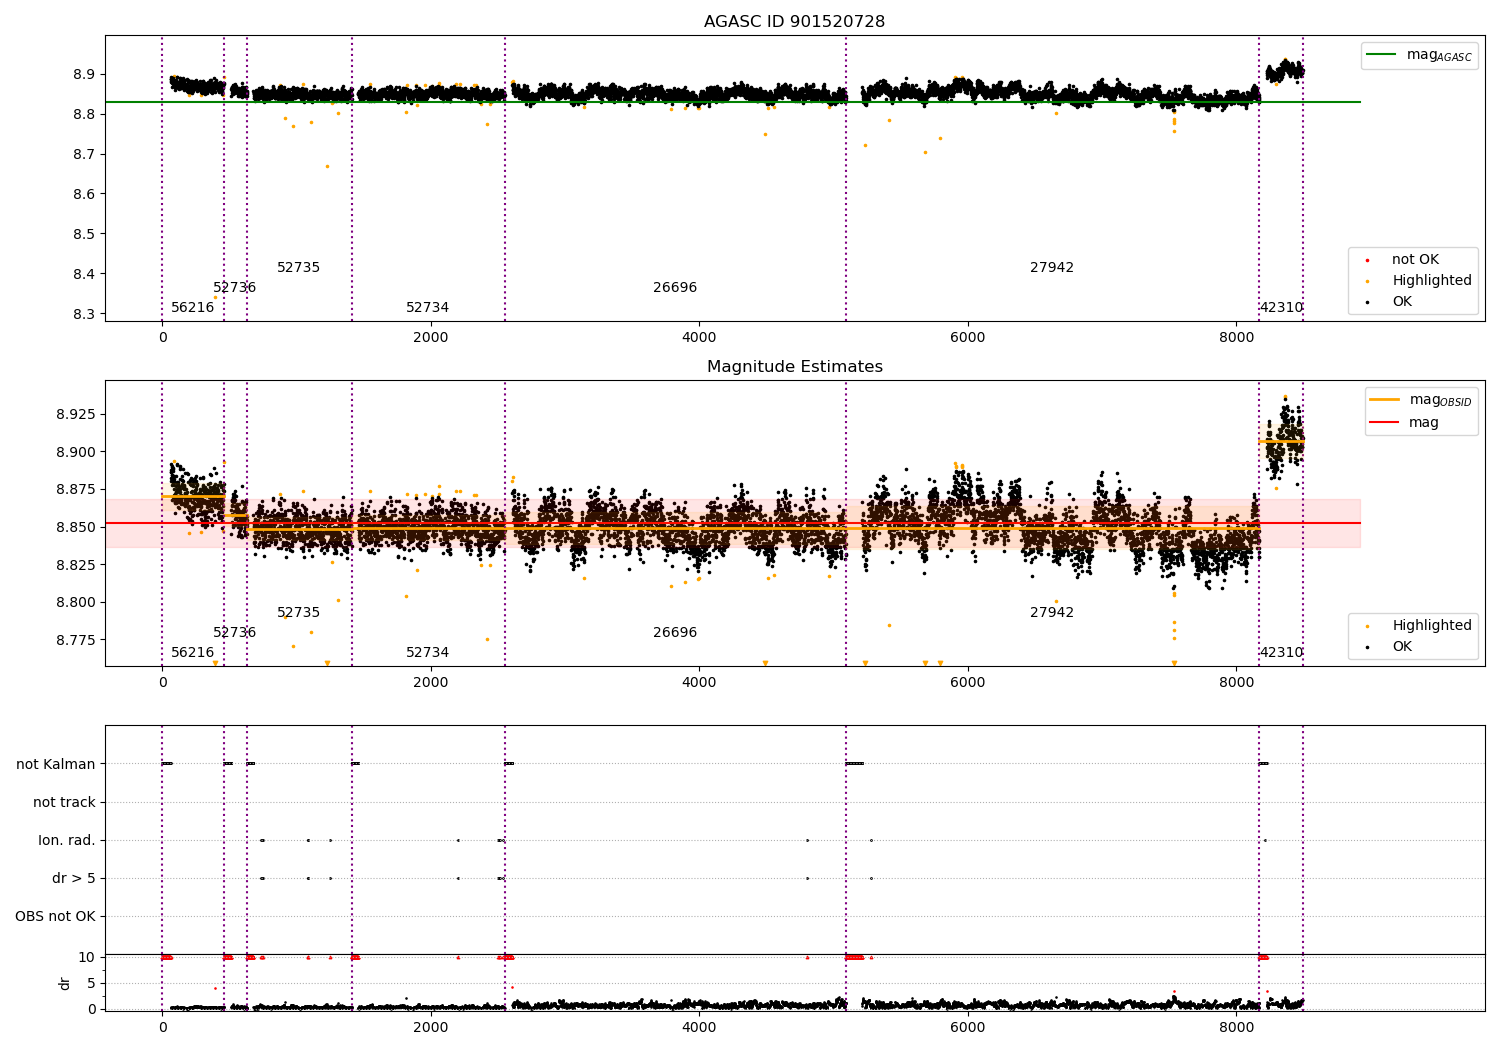Viewport: 1500px width, 1050px height.
Task: Click the 'not Kalman' row label
Action: tap(56, 764)
